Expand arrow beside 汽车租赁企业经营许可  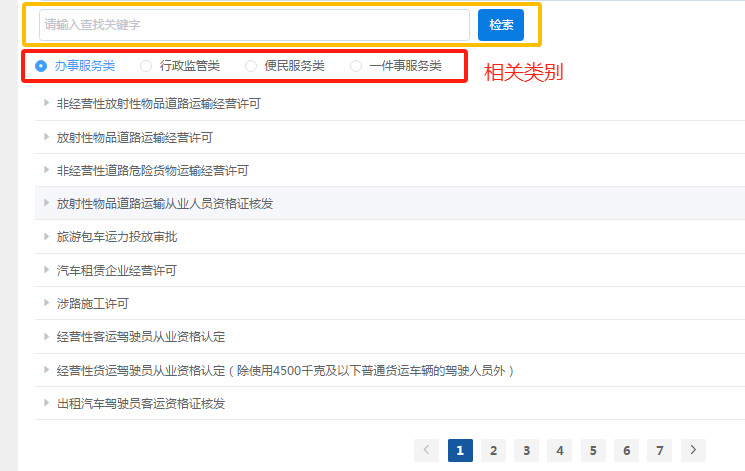click(x=46, y=270)
